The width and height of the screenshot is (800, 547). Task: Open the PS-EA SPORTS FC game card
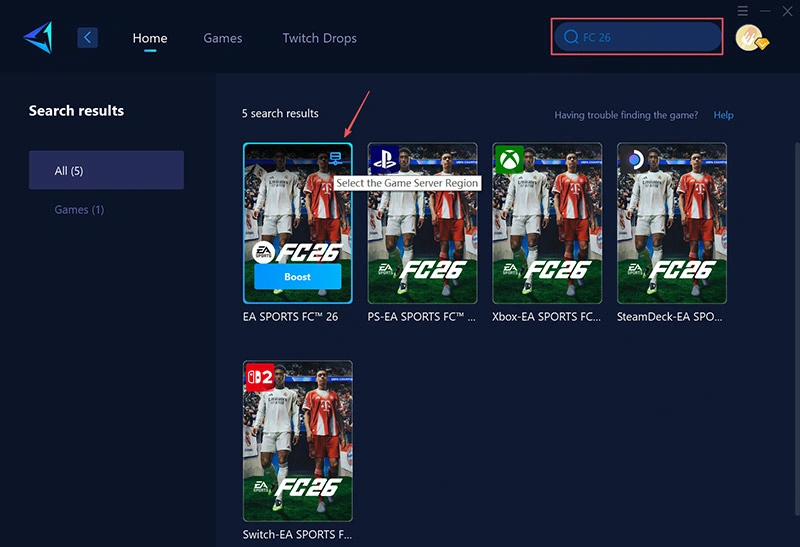(422, 223)
